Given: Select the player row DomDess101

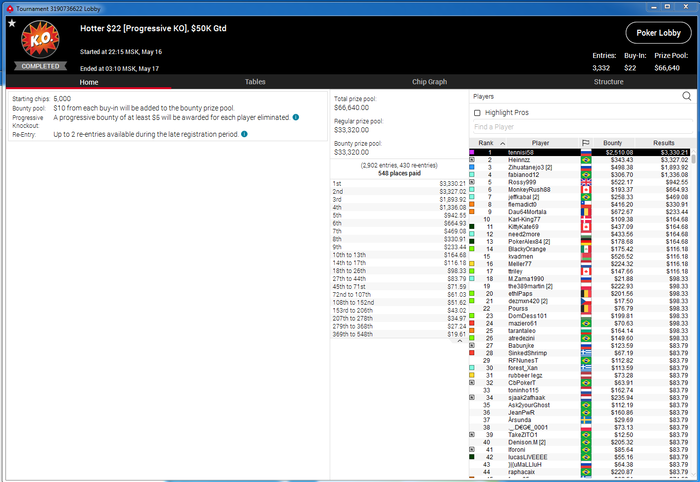Looking at the screenshot, I should tap(579, 316).
